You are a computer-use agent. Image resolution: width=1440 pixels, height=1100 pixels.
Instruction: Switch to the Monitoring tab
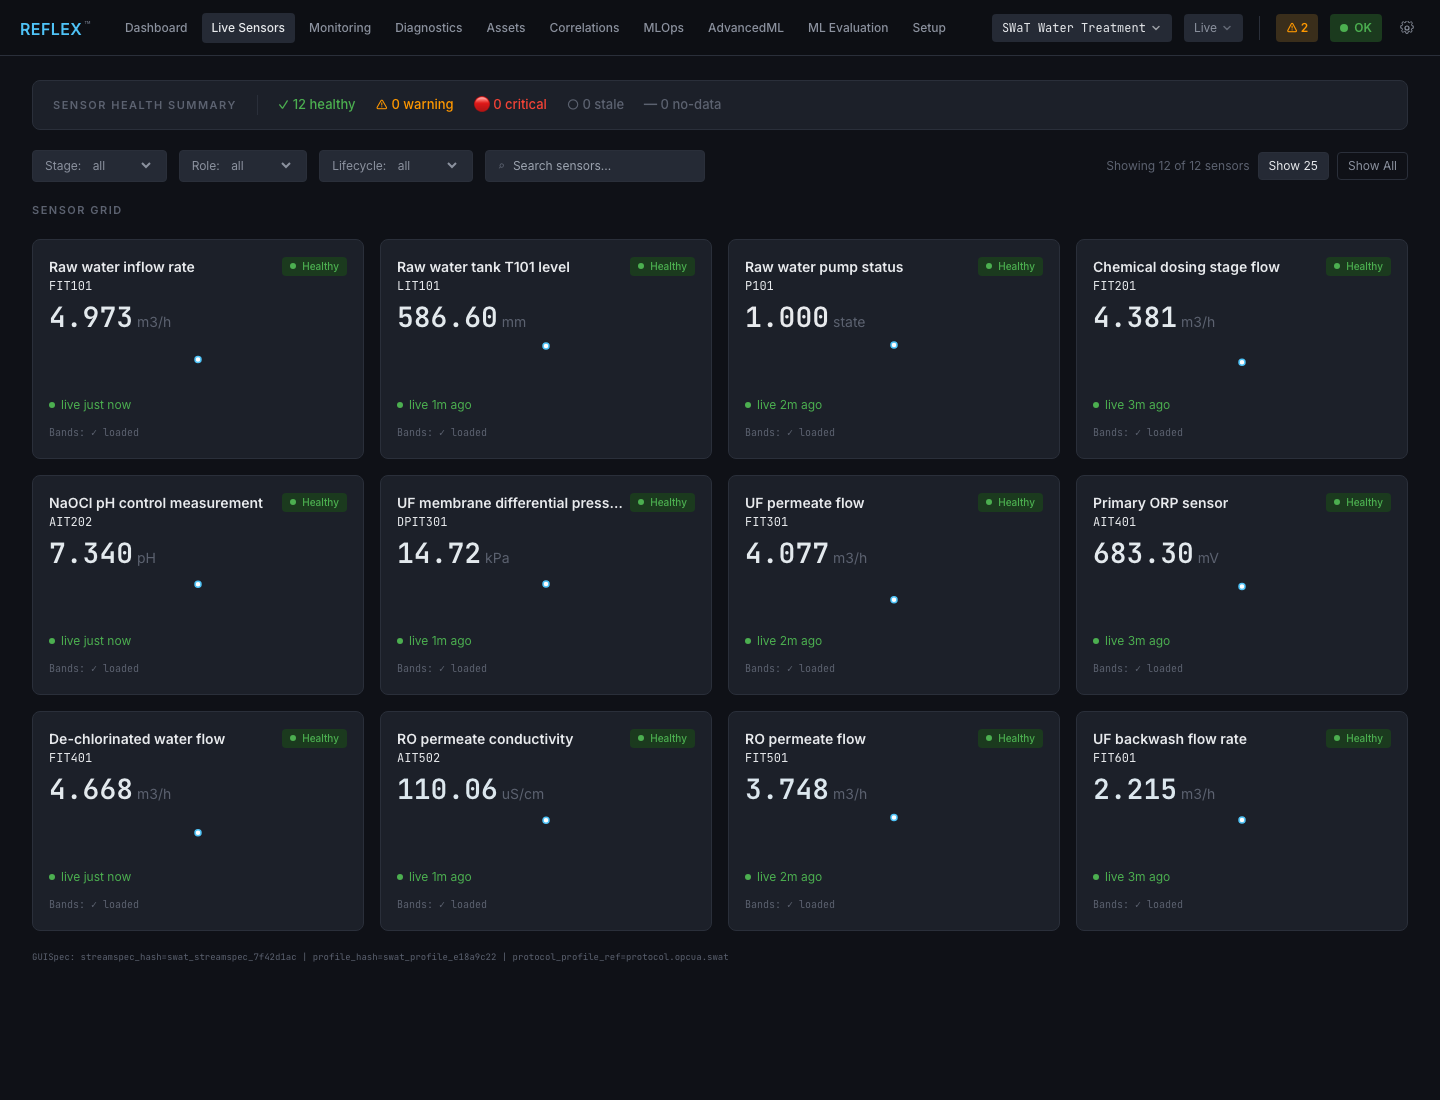point(340,28)
